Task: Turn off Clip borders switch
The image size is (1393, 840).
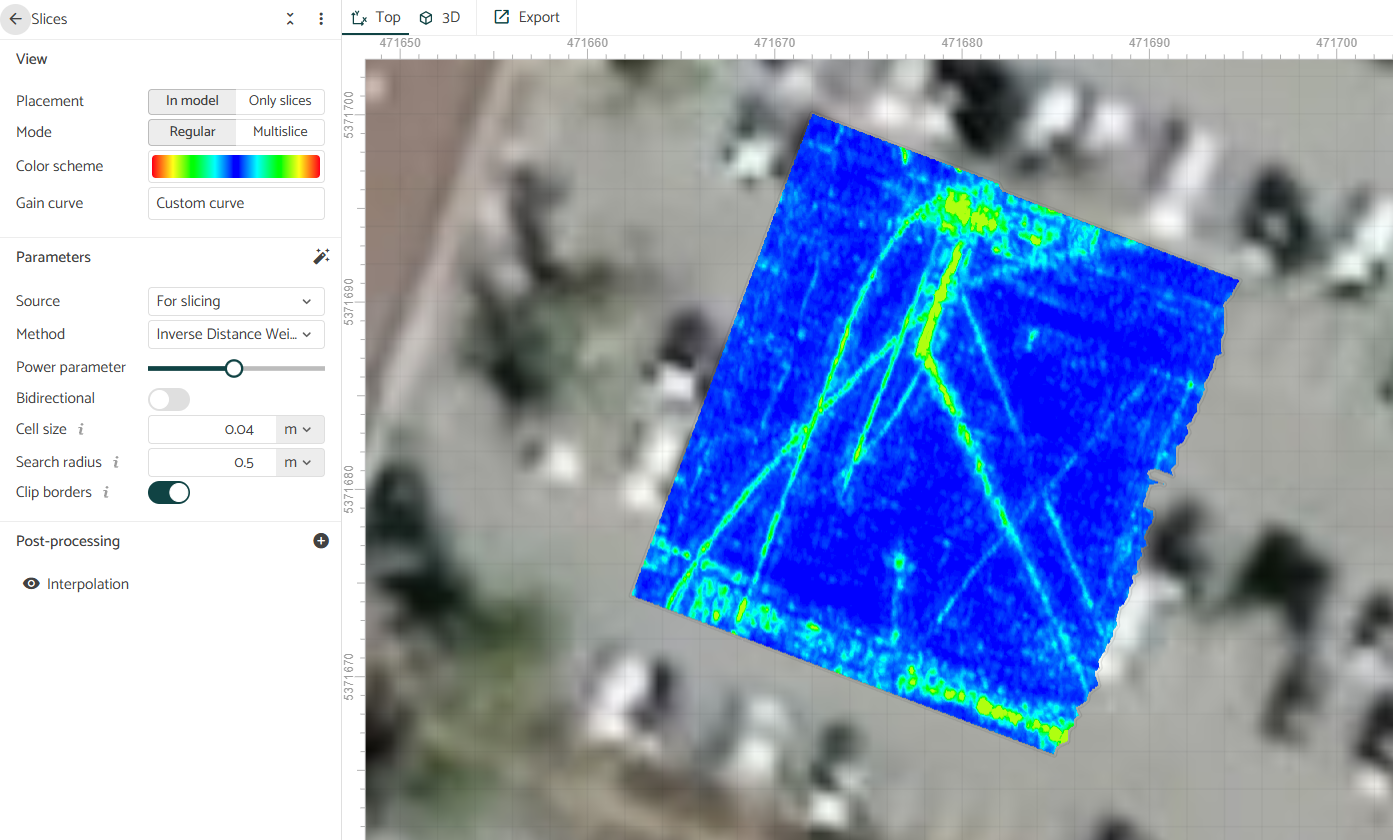Action: click(169, 492)
